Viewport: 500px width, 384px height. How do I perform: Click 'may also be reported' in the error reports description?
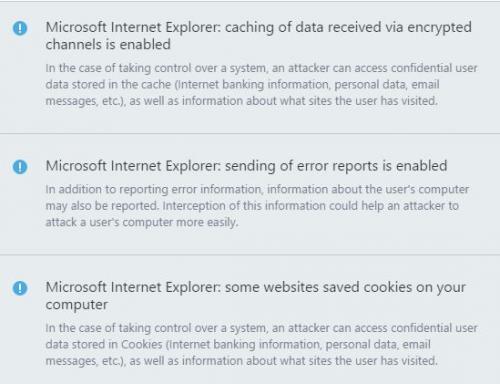click(x=102, y=206)
